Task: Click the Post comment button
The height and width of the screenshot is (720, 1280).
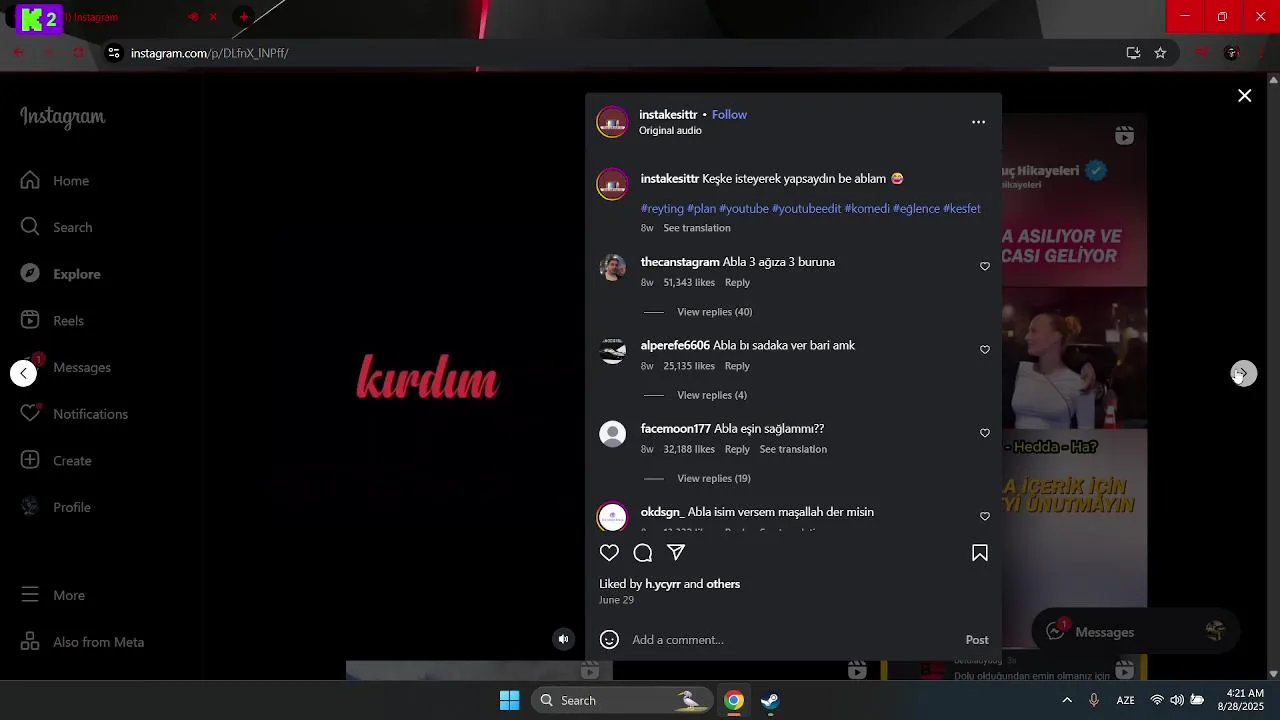Action: click(977, 640)
